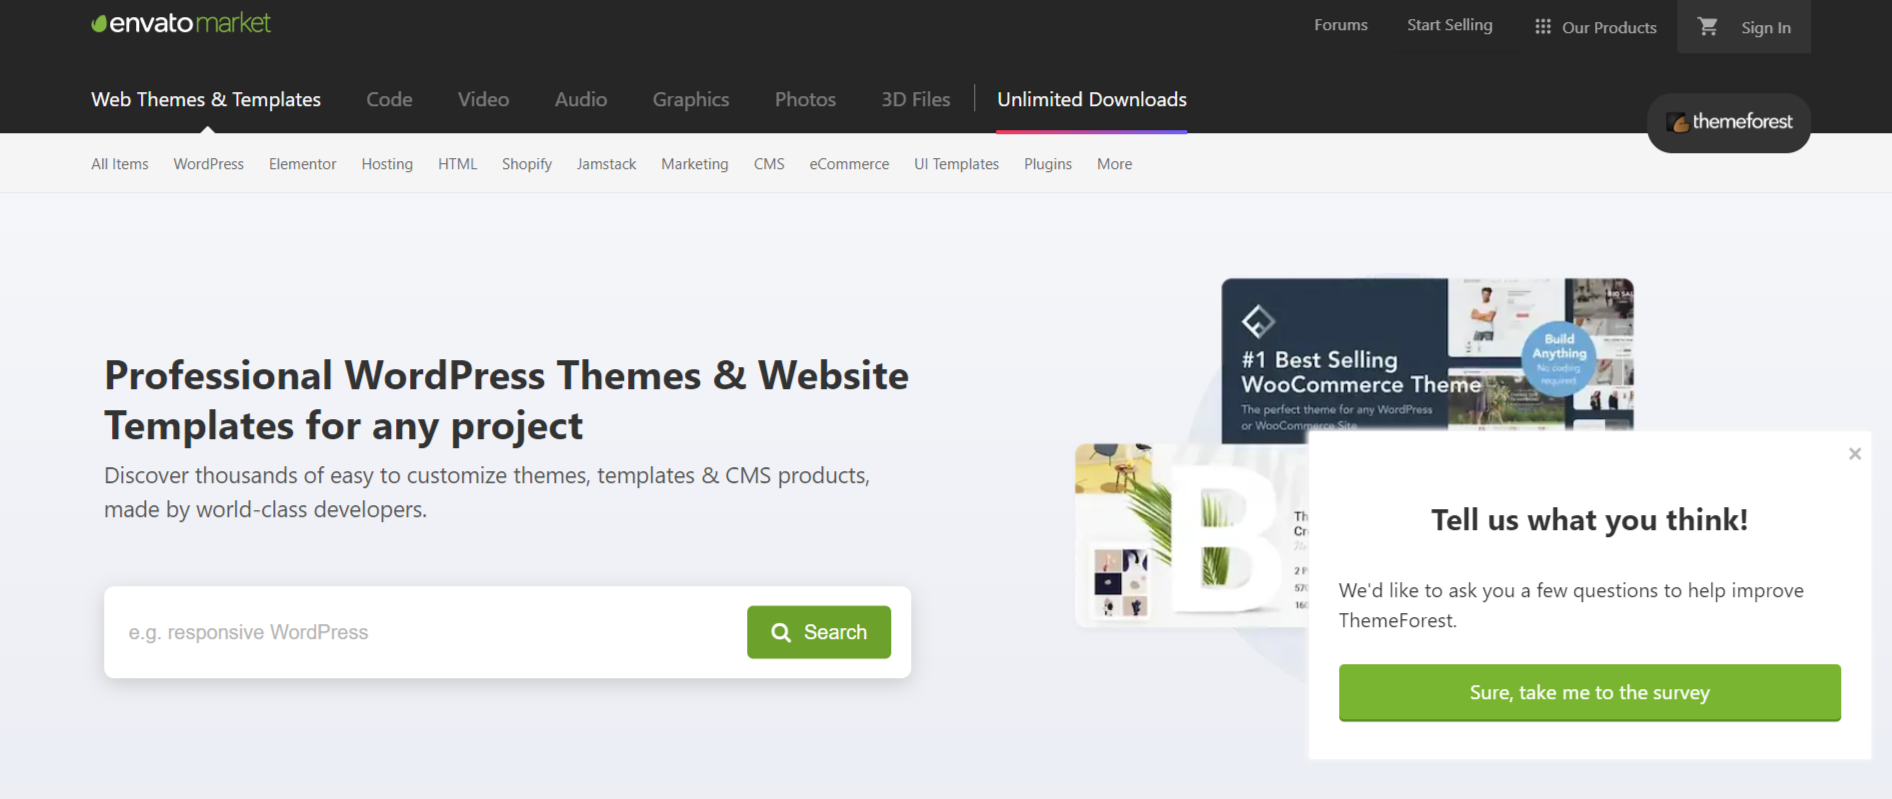Click the Start Selling link

coord(1449,25)
